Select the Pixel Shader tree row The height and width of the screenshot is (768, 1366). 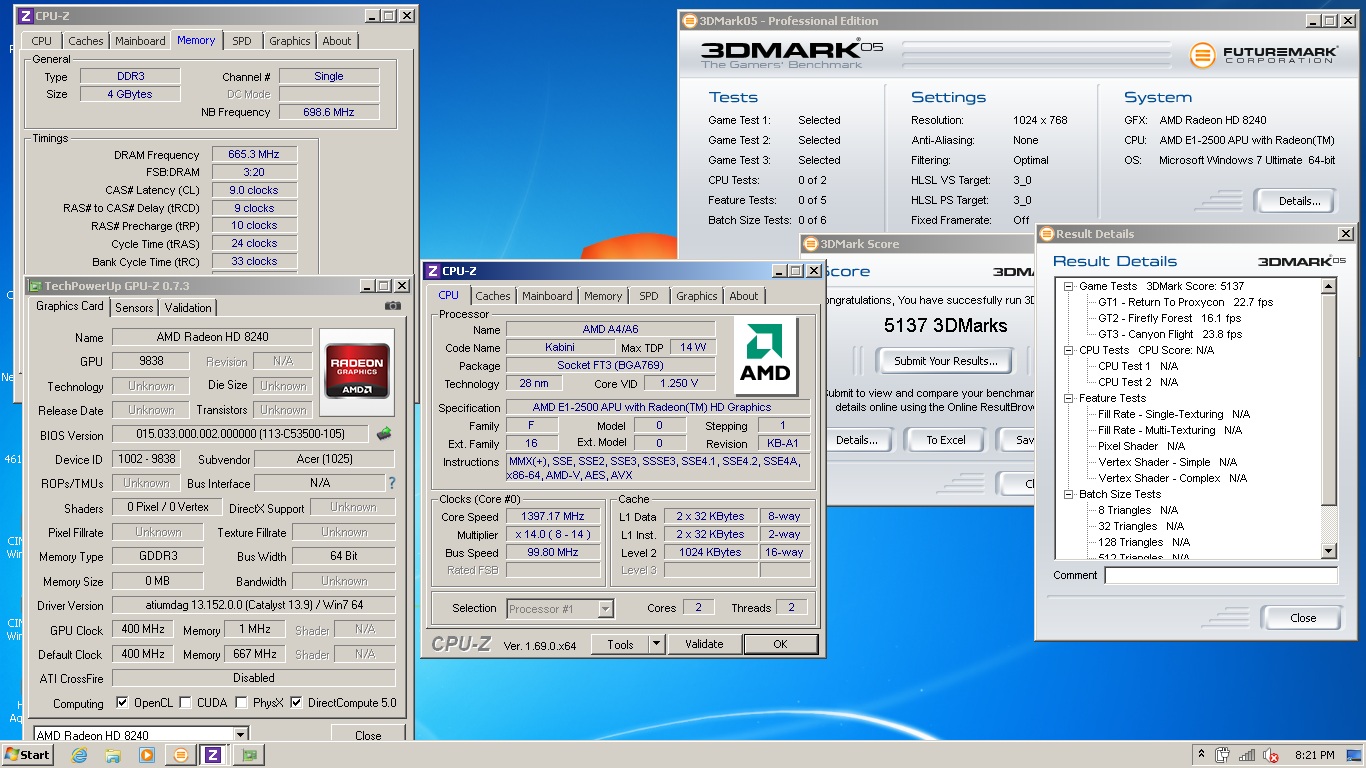pos(1141,446)
